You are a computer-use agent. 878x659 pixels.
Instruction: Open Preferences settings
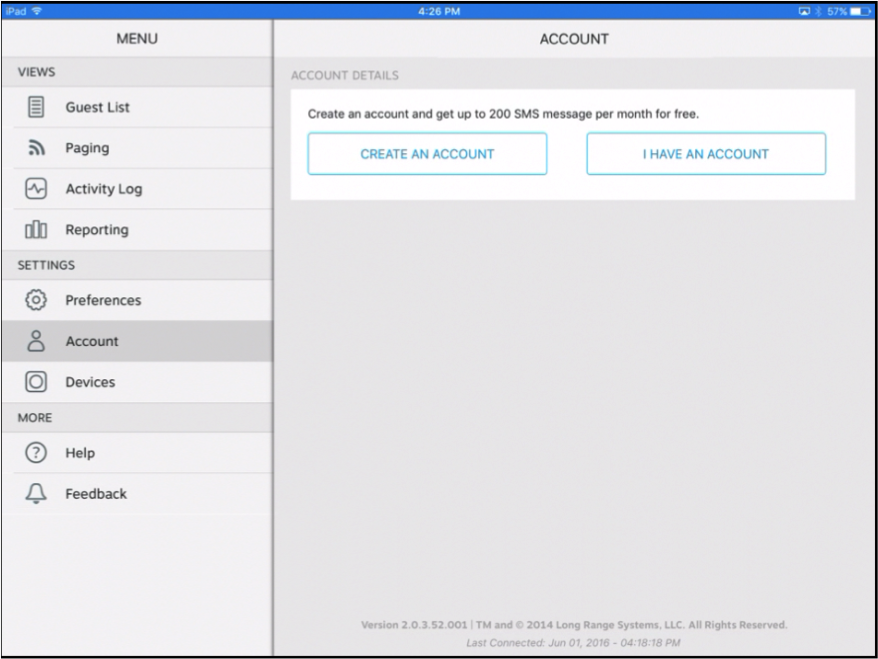point(138,300)
